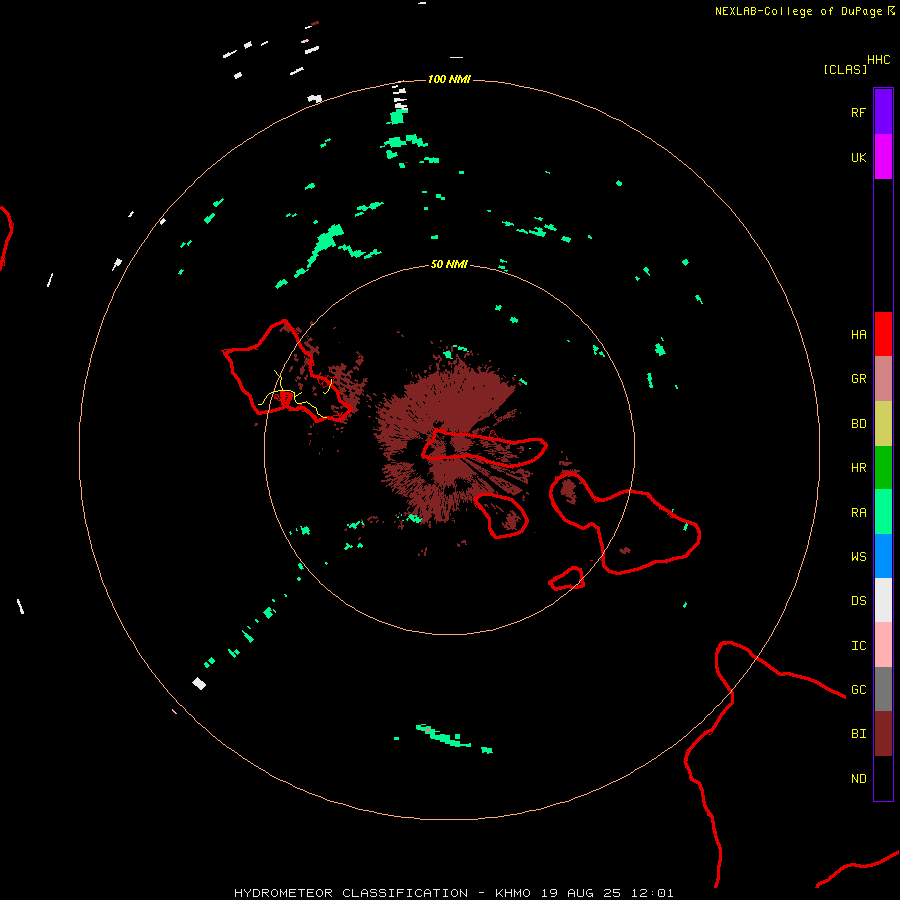Click the HR dark green swatch
This screenshot has height=900, width=900.
pyautogui.click(x=883, y=468)
